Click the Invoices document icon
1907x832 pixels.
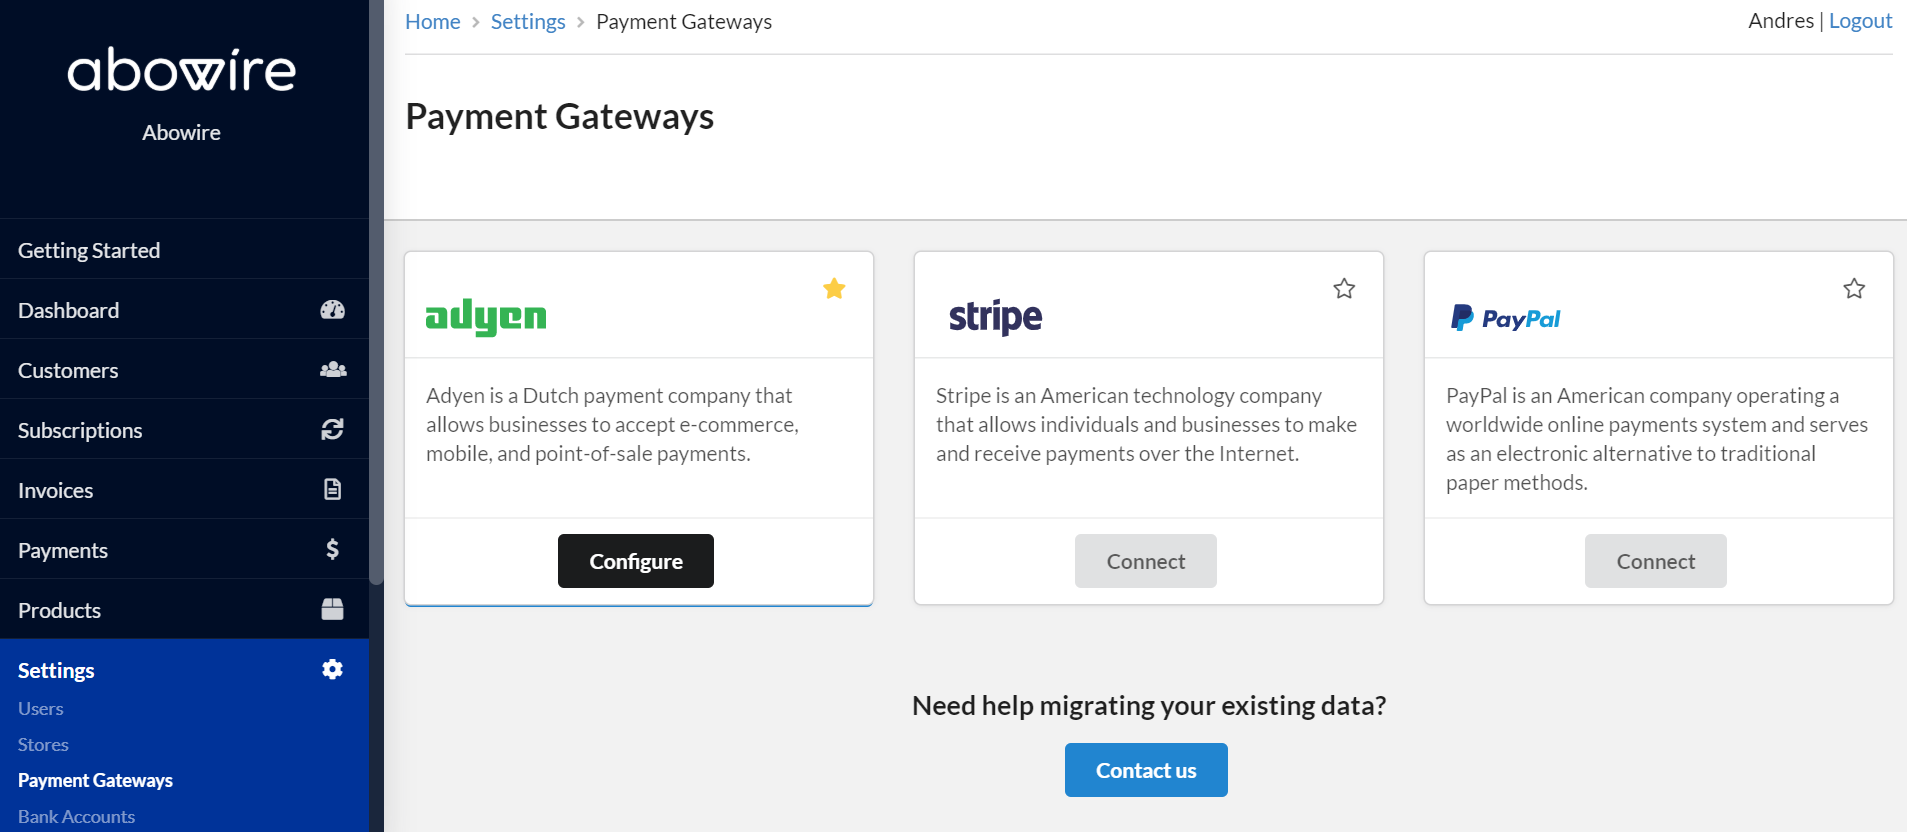333,489
